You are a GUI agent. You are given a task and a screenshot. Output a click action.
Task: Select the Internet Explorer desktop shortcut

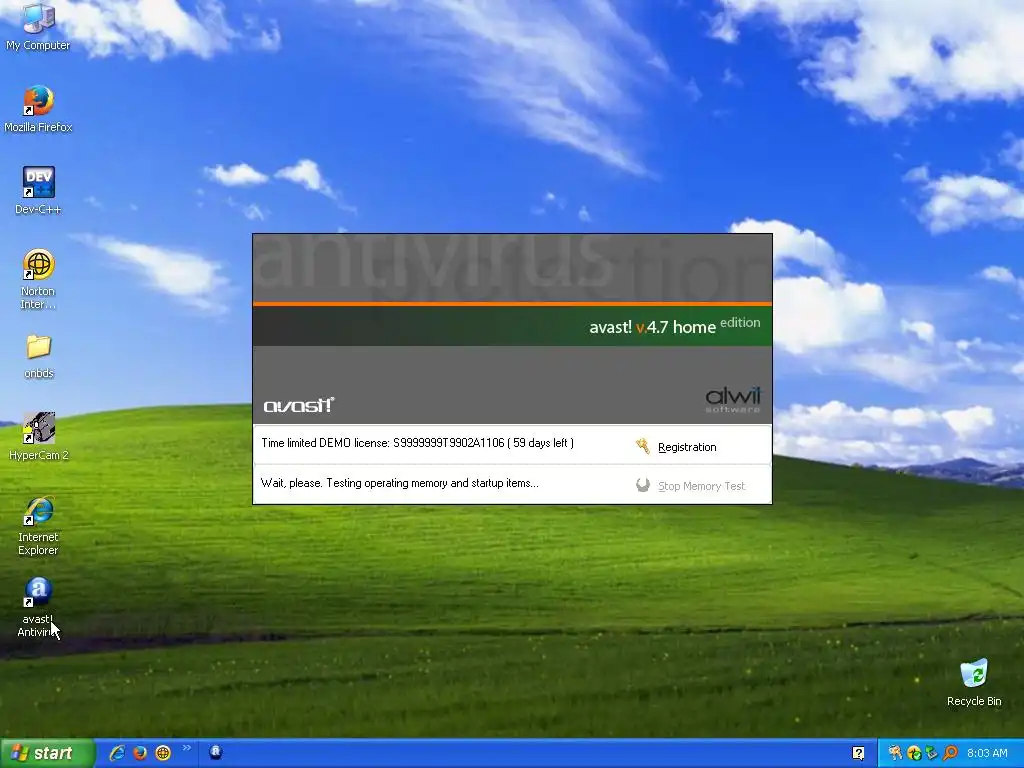pos(38,526)
